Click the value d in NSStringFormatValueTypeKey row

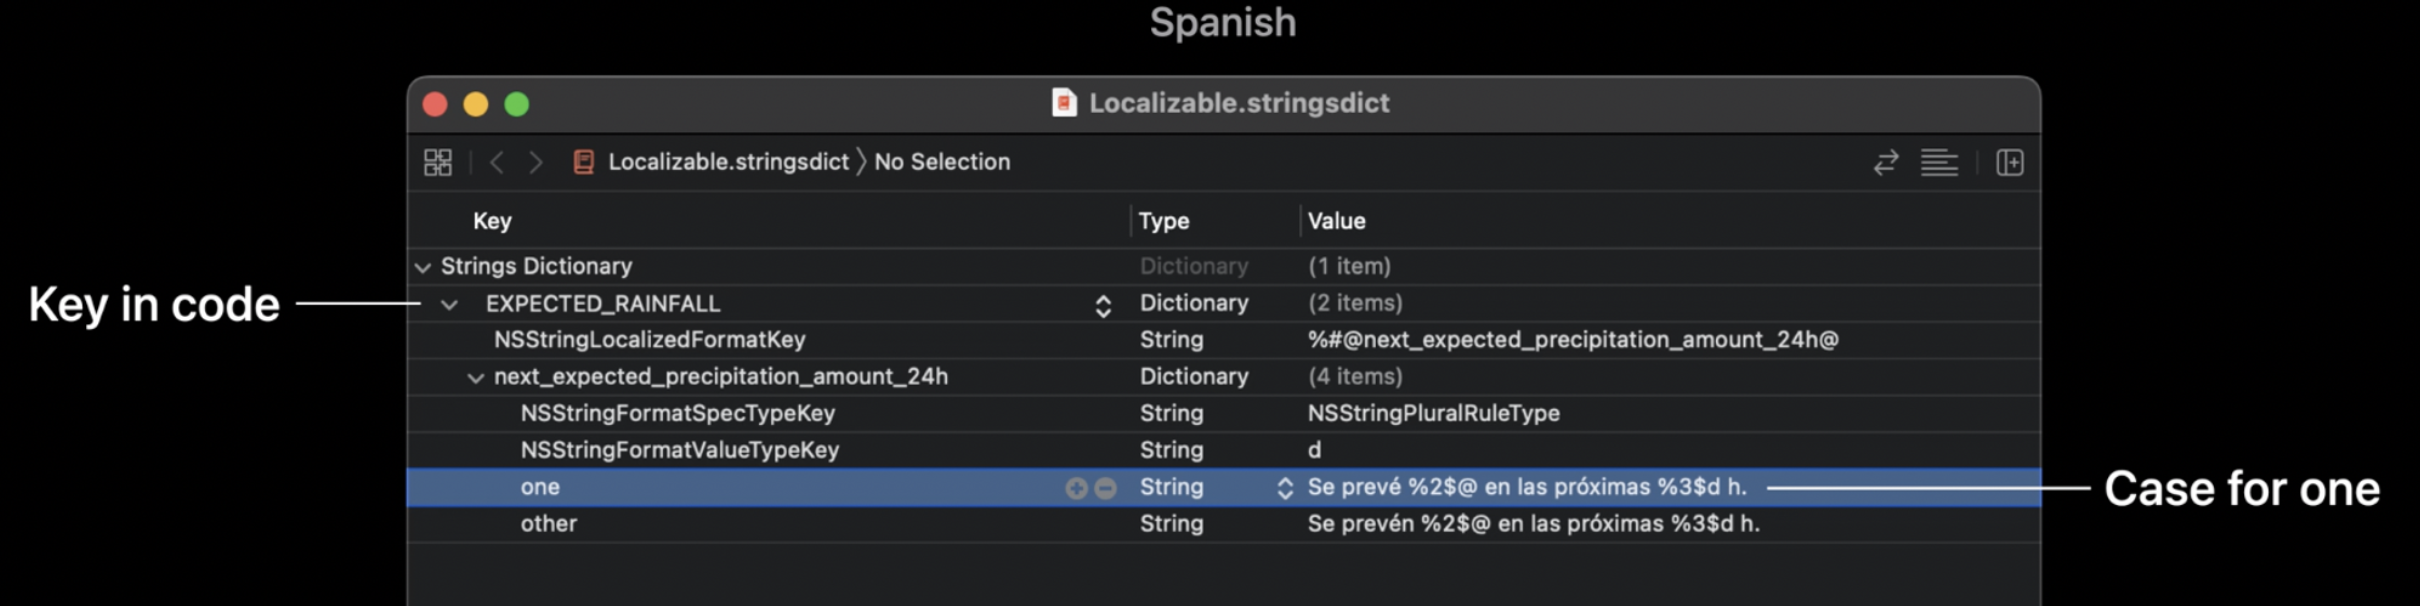point(1314,451)
